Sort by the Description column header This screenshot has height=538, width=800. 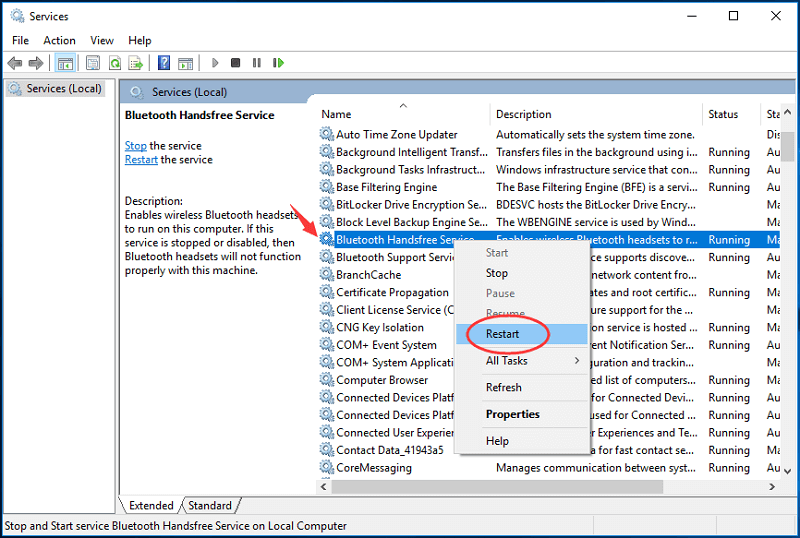tap(596, 114)
